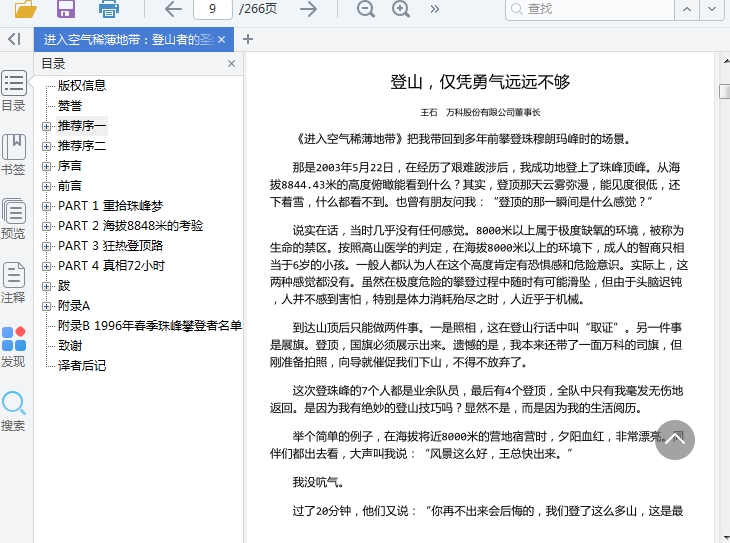730x543 pixels.
Task: Go to the next page arrow
Action: [x=309, y=9]
